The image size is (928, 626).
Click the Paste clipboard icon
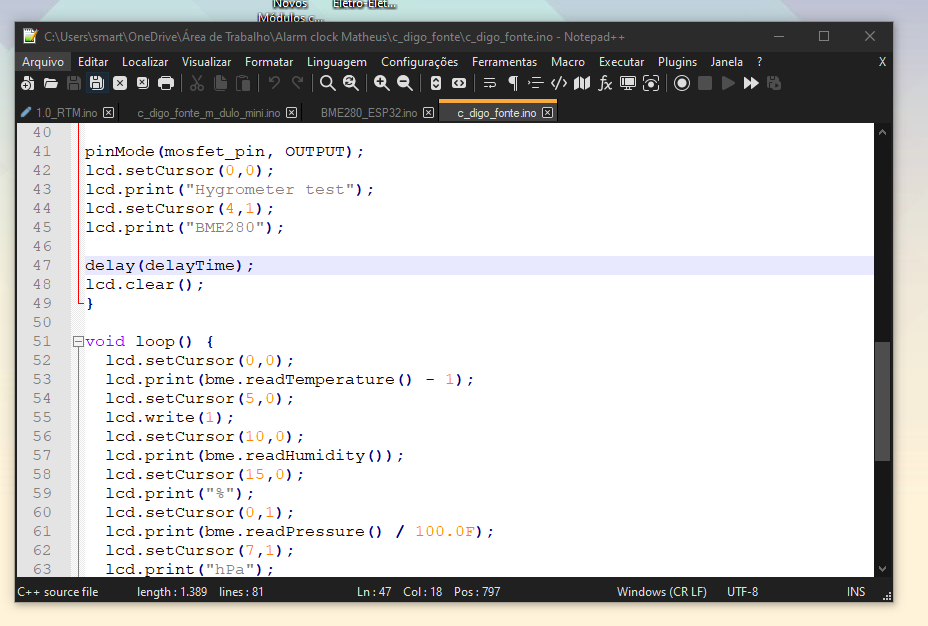pos(243,83)
